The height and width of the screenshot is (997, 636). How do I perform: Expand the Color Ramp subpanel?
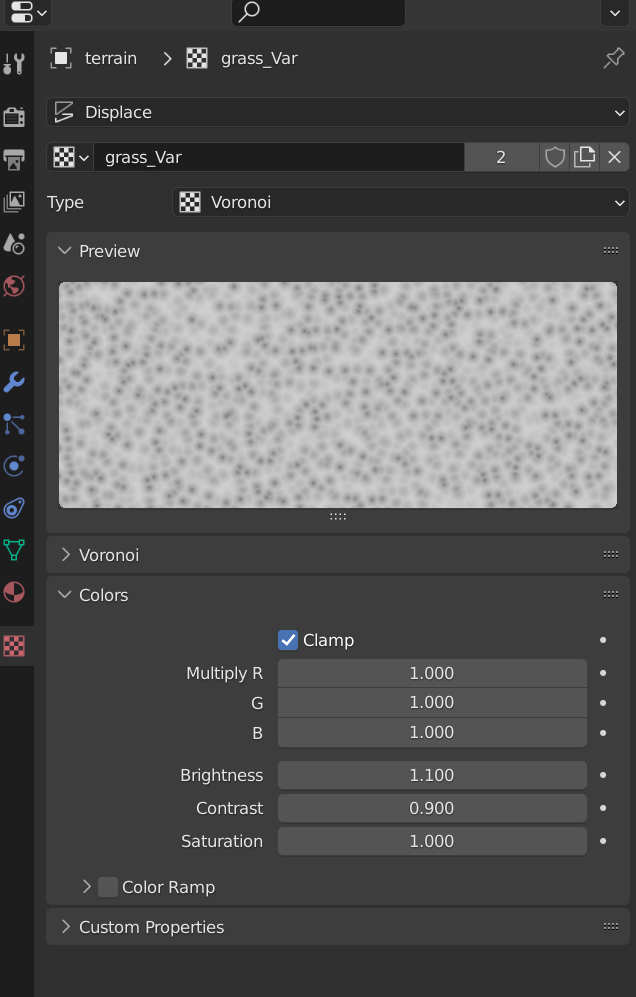point(86,887)
